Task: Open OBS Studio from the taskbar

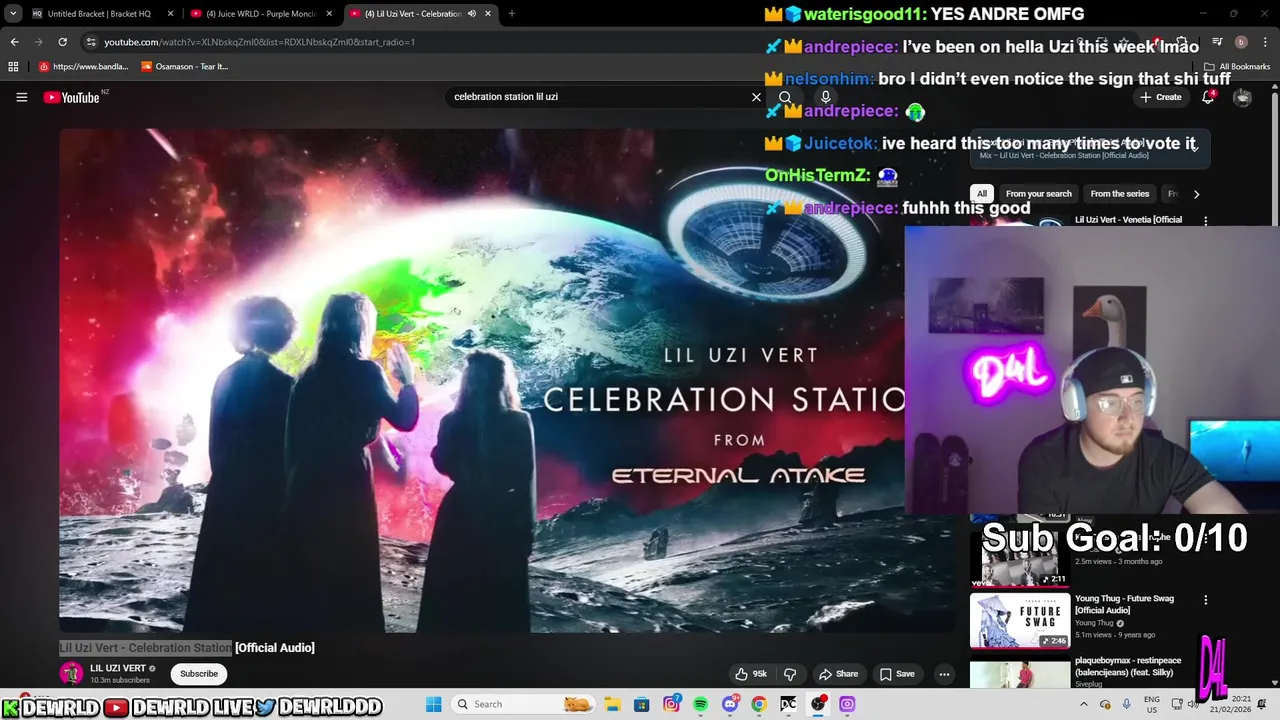Action: [818, 704]
